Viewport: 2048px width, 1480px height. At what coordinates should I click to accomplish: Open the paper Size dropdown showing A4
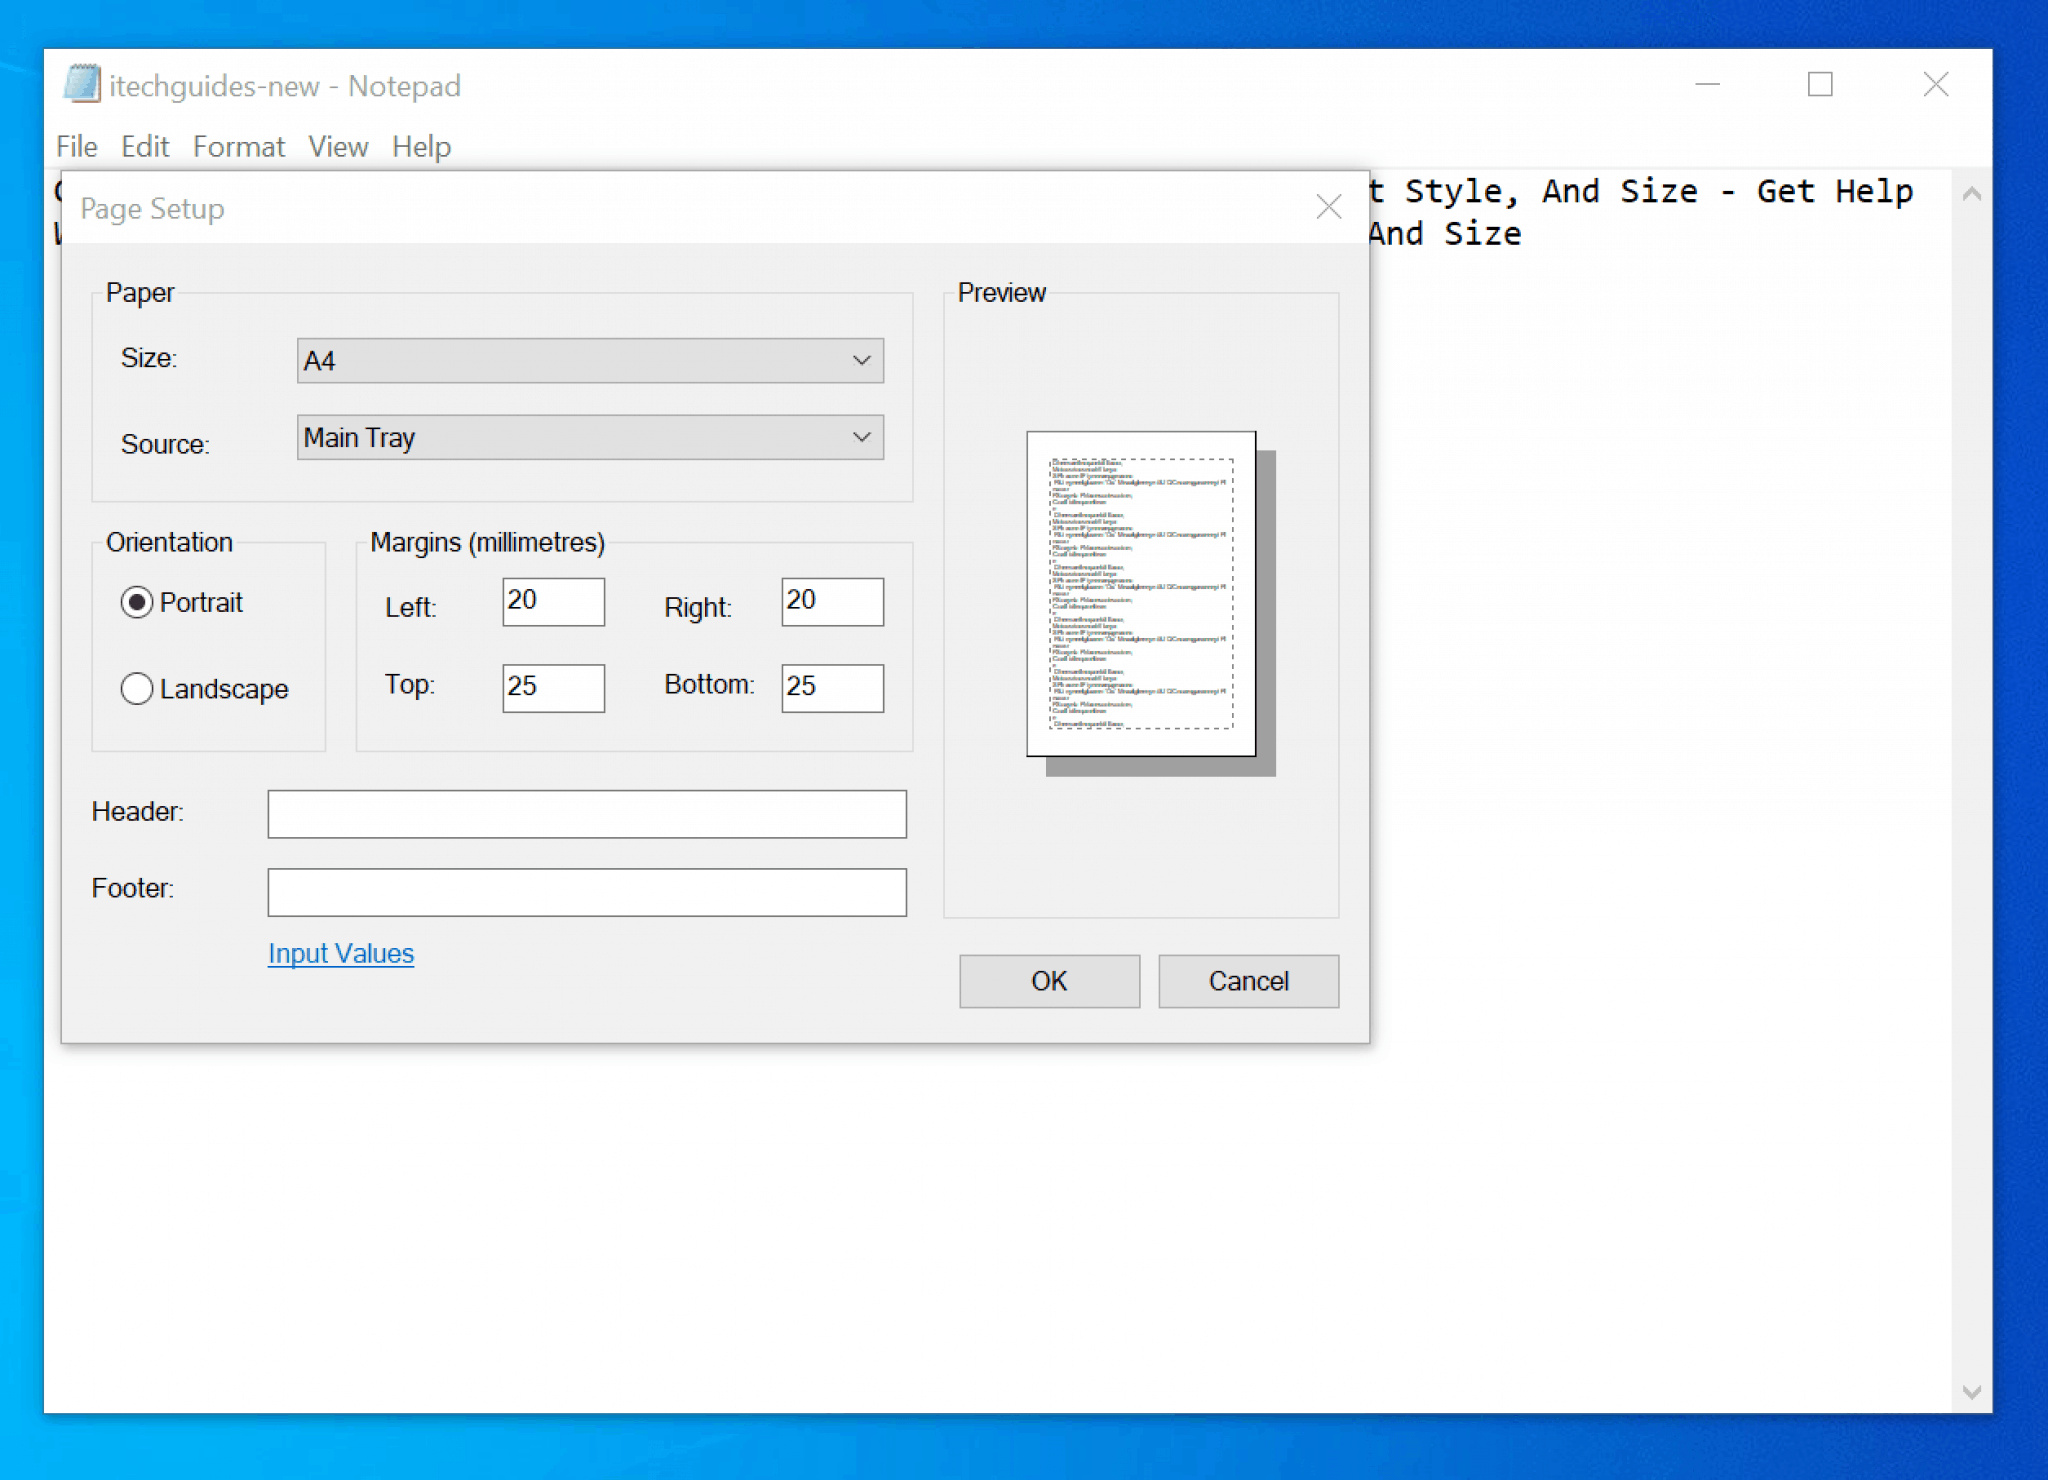(x=590, y=360)
